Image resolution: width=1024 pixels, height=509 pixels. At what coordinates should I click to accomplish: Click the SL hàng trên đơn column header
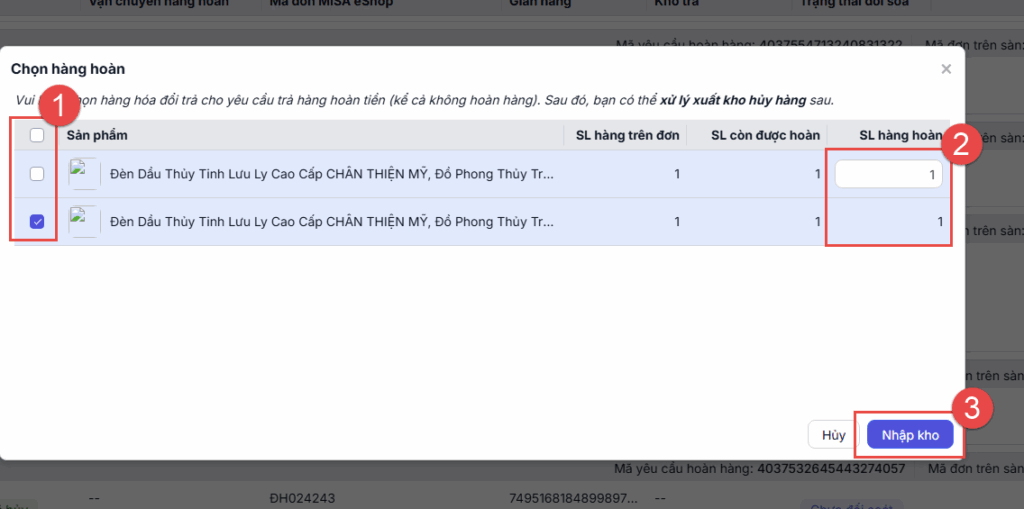point(627,135)
